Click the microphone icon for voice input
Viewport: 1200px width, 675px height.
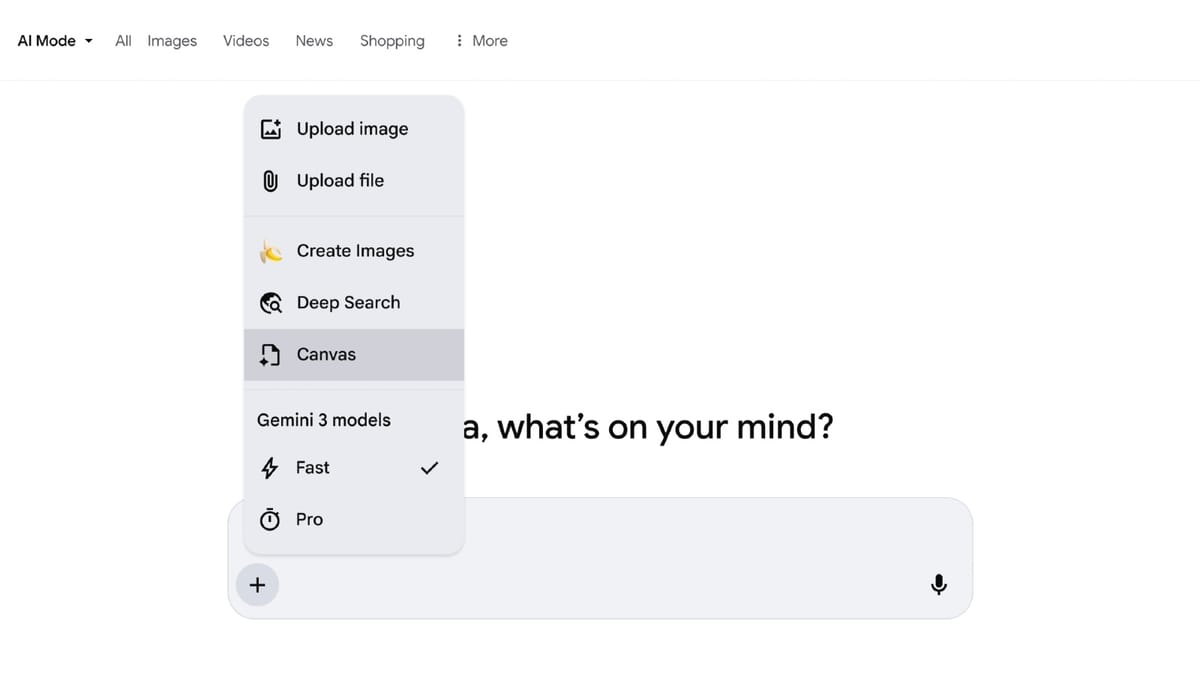(938, 584)
